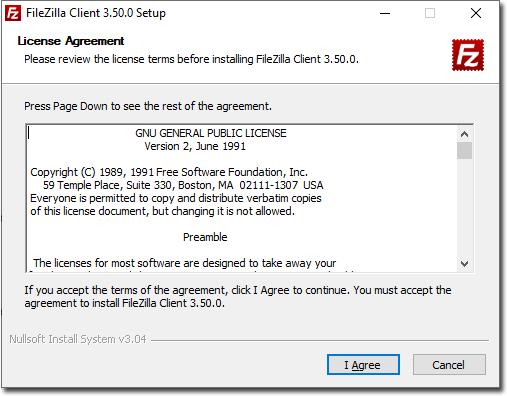Image resolution: width=507 pixels, height=396 pixels.
Task: Click the empty scrollbar track below the thumb
Action: tap(464, 208)
